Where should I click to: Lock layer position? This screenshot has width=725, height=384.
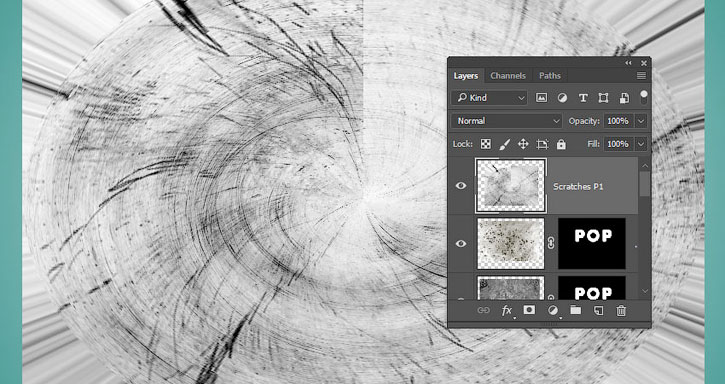523,144
